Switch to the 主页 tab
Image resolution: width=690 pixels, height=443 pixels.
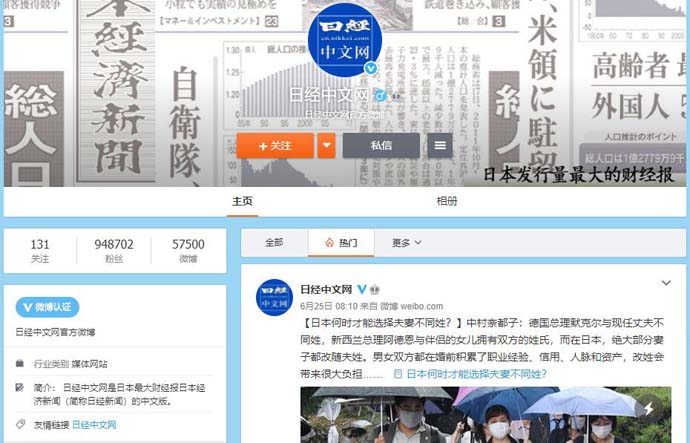pyautogui.click(x=242, y=201)
